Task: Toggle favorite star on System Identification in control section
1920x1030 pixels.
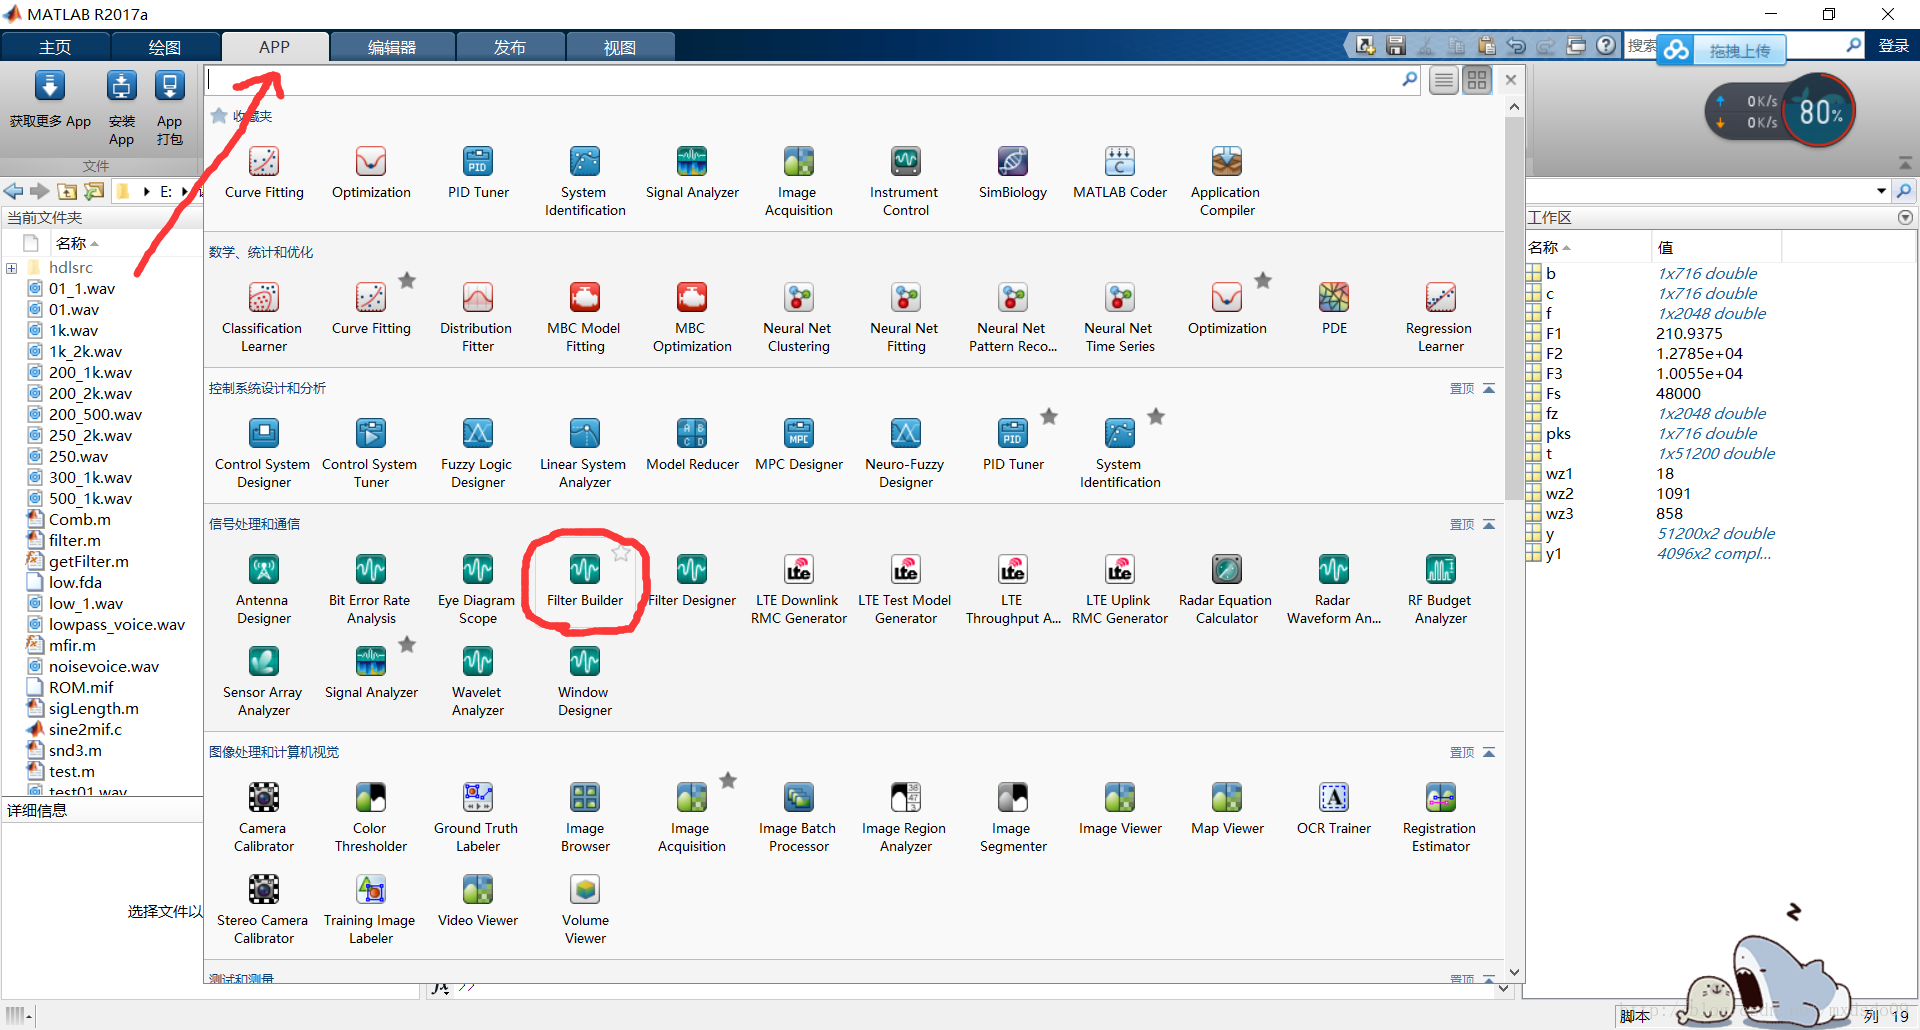Action: (x=1156, y=417)
